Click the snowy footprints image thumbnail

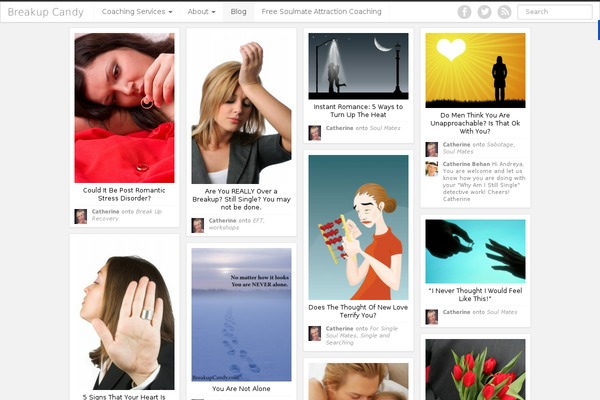(241, 315)
